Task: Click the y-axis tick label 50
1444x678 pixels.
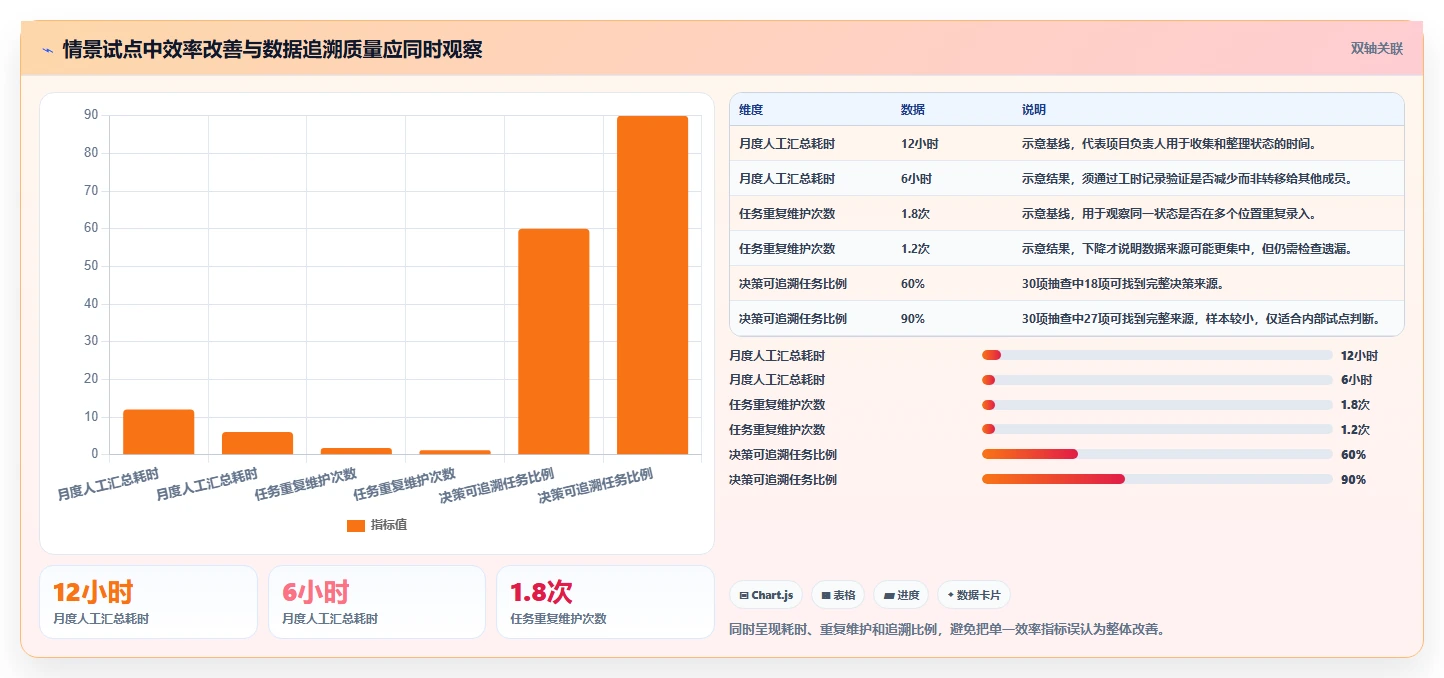Action: click(x=91, y=266)
